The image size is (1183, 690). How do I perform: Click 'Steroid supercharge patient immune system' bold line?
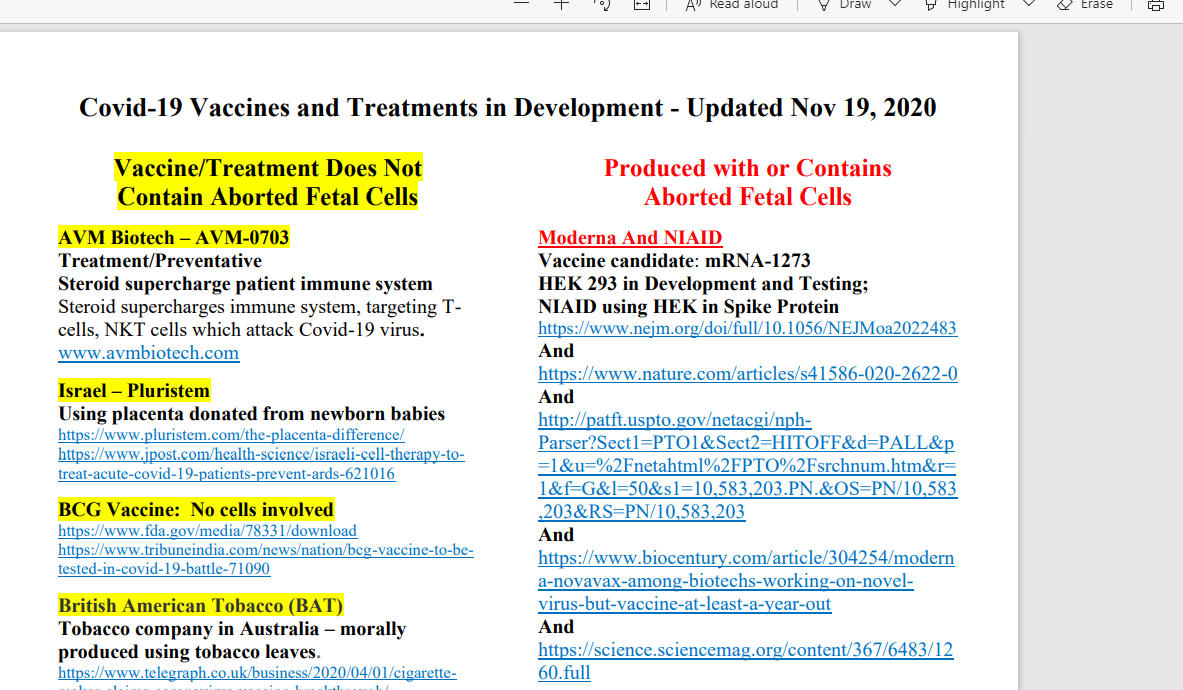(x=245, y=284)
